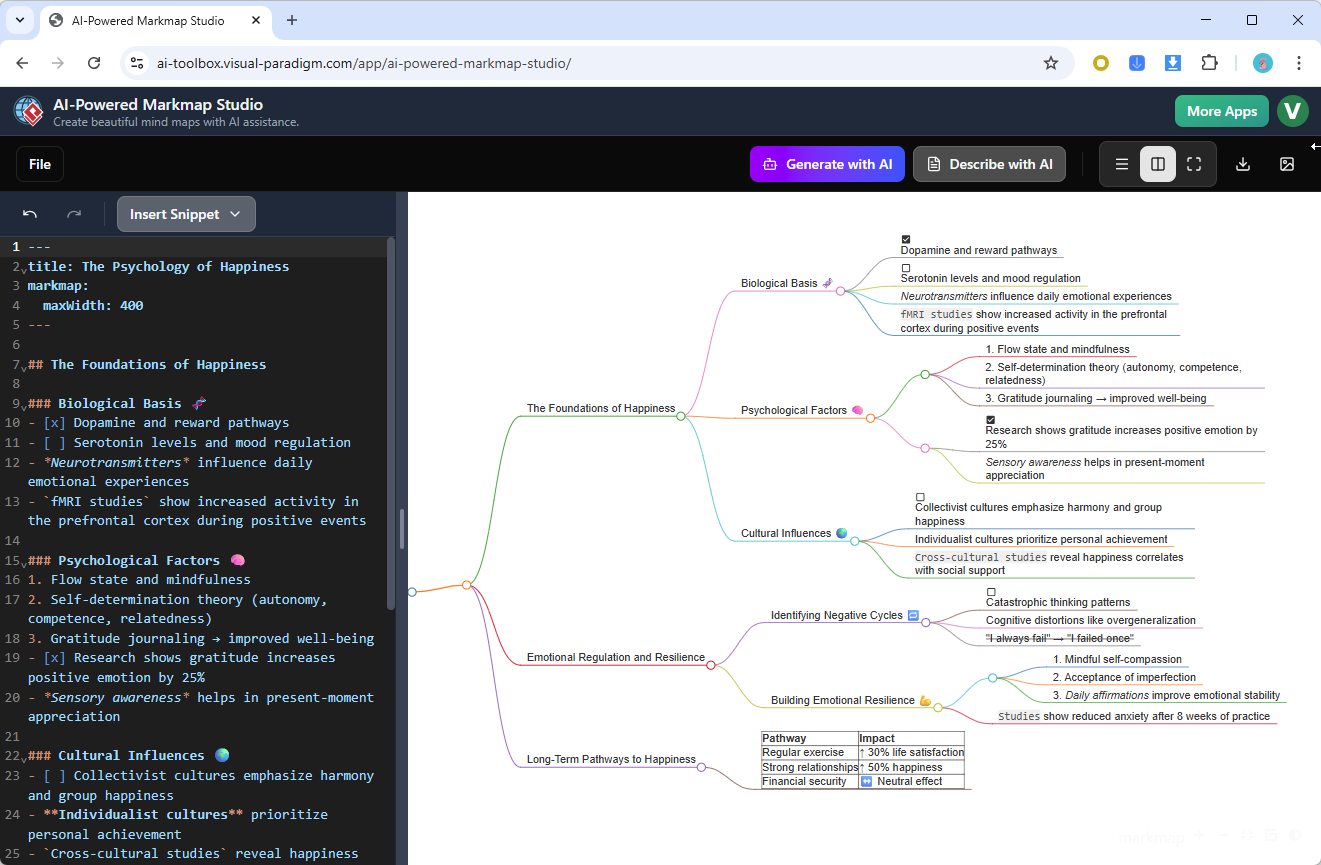Toggle markmap dark mode

pos(1293,835)
